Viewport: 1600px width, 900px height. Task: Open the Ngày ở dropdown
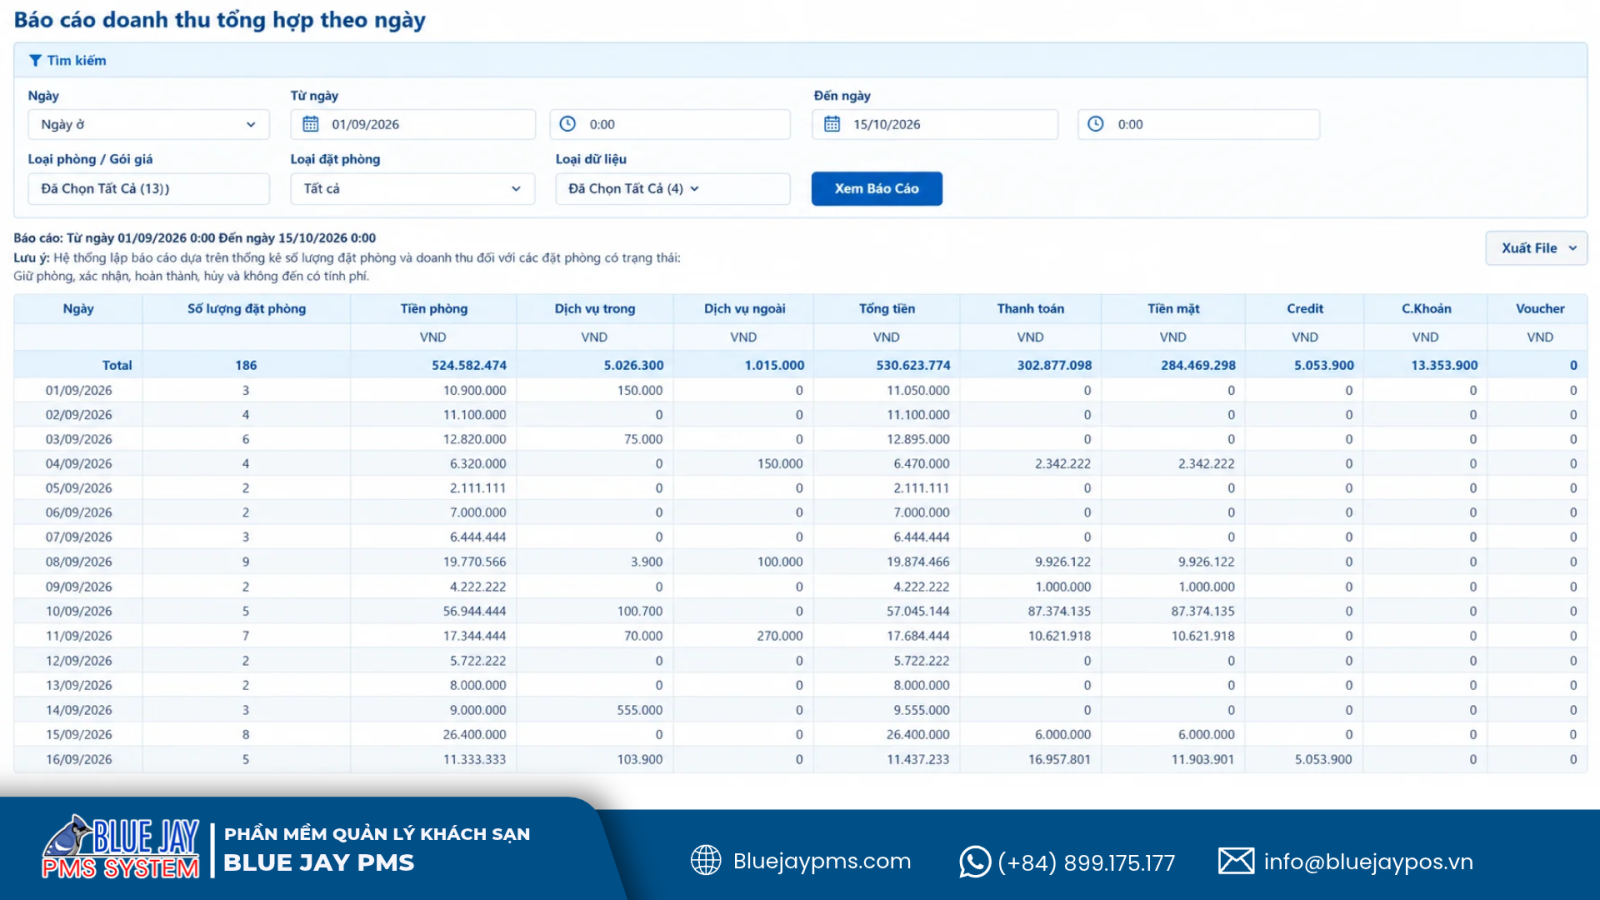149,125
